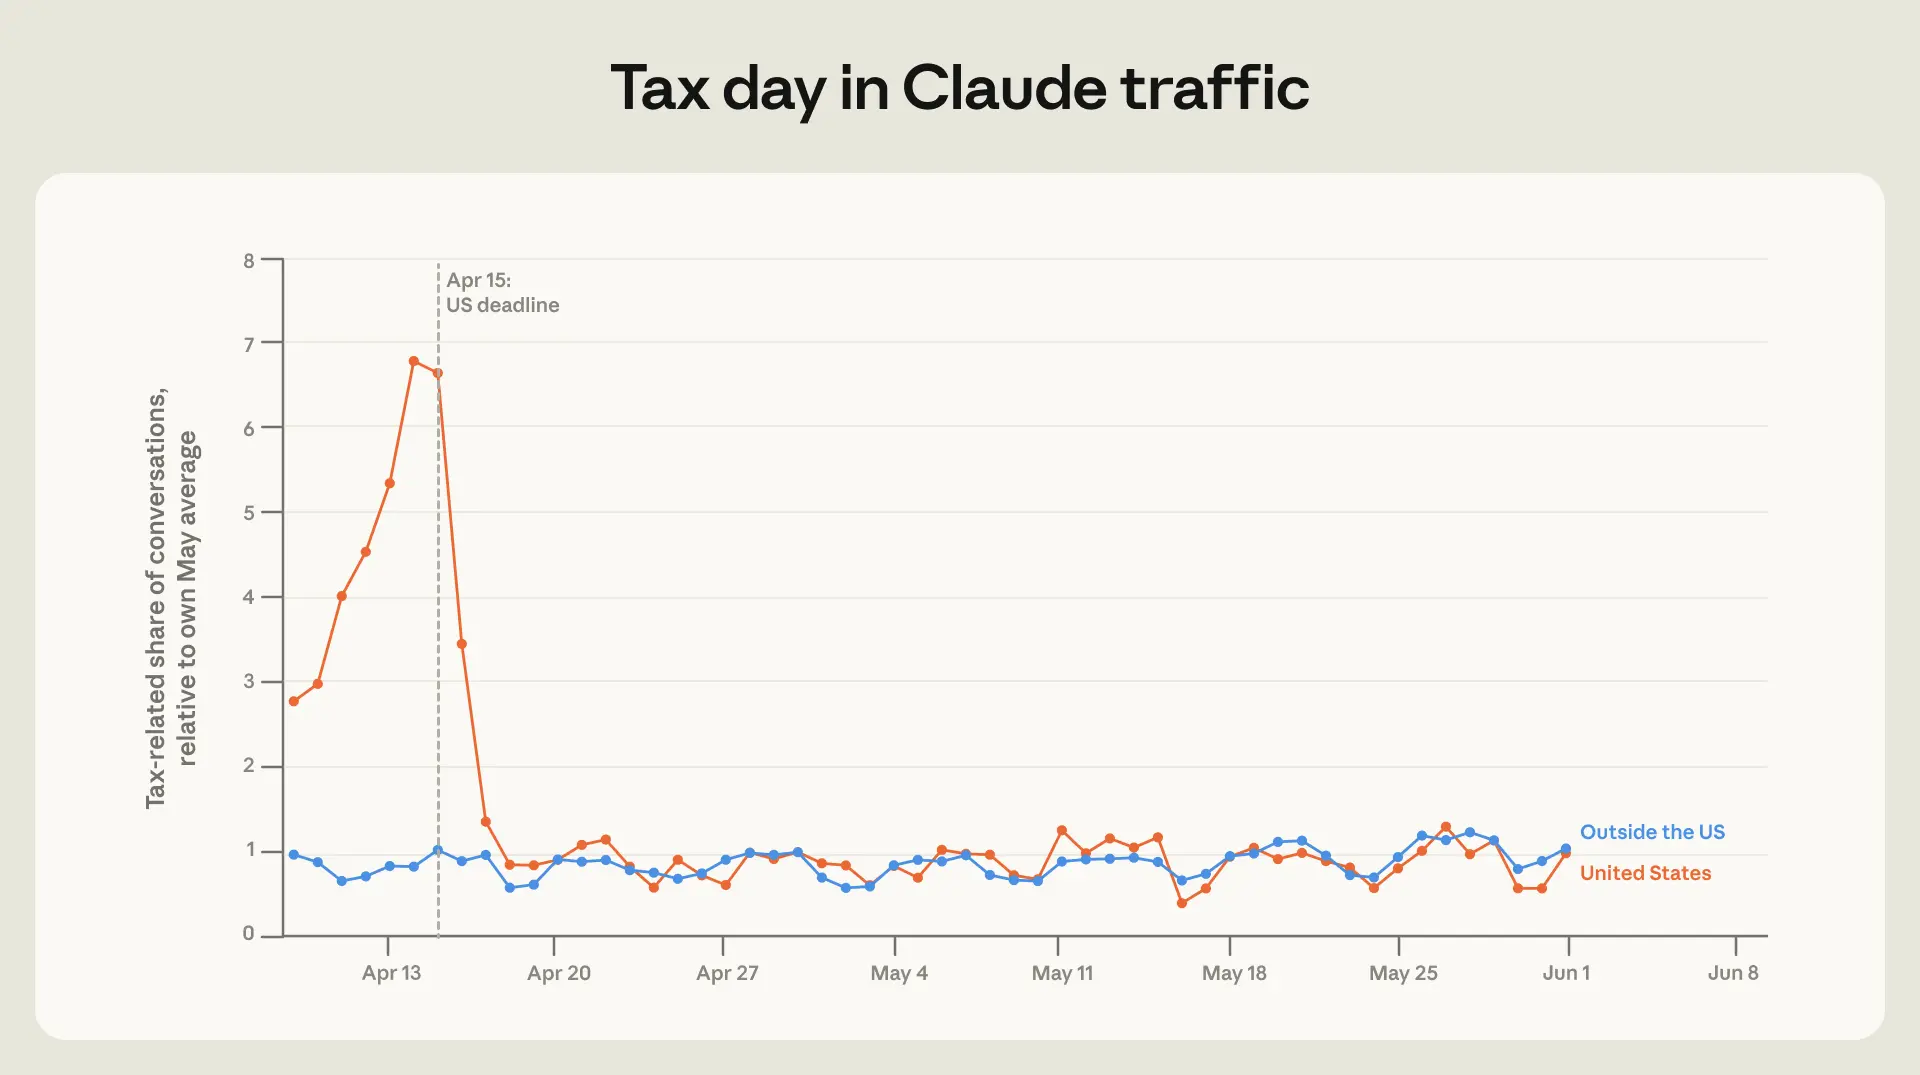The height and width of the screenshot is (1075, 1920).
Task: Click the vertical y-axis title text
Action: (x=172, y=598)
